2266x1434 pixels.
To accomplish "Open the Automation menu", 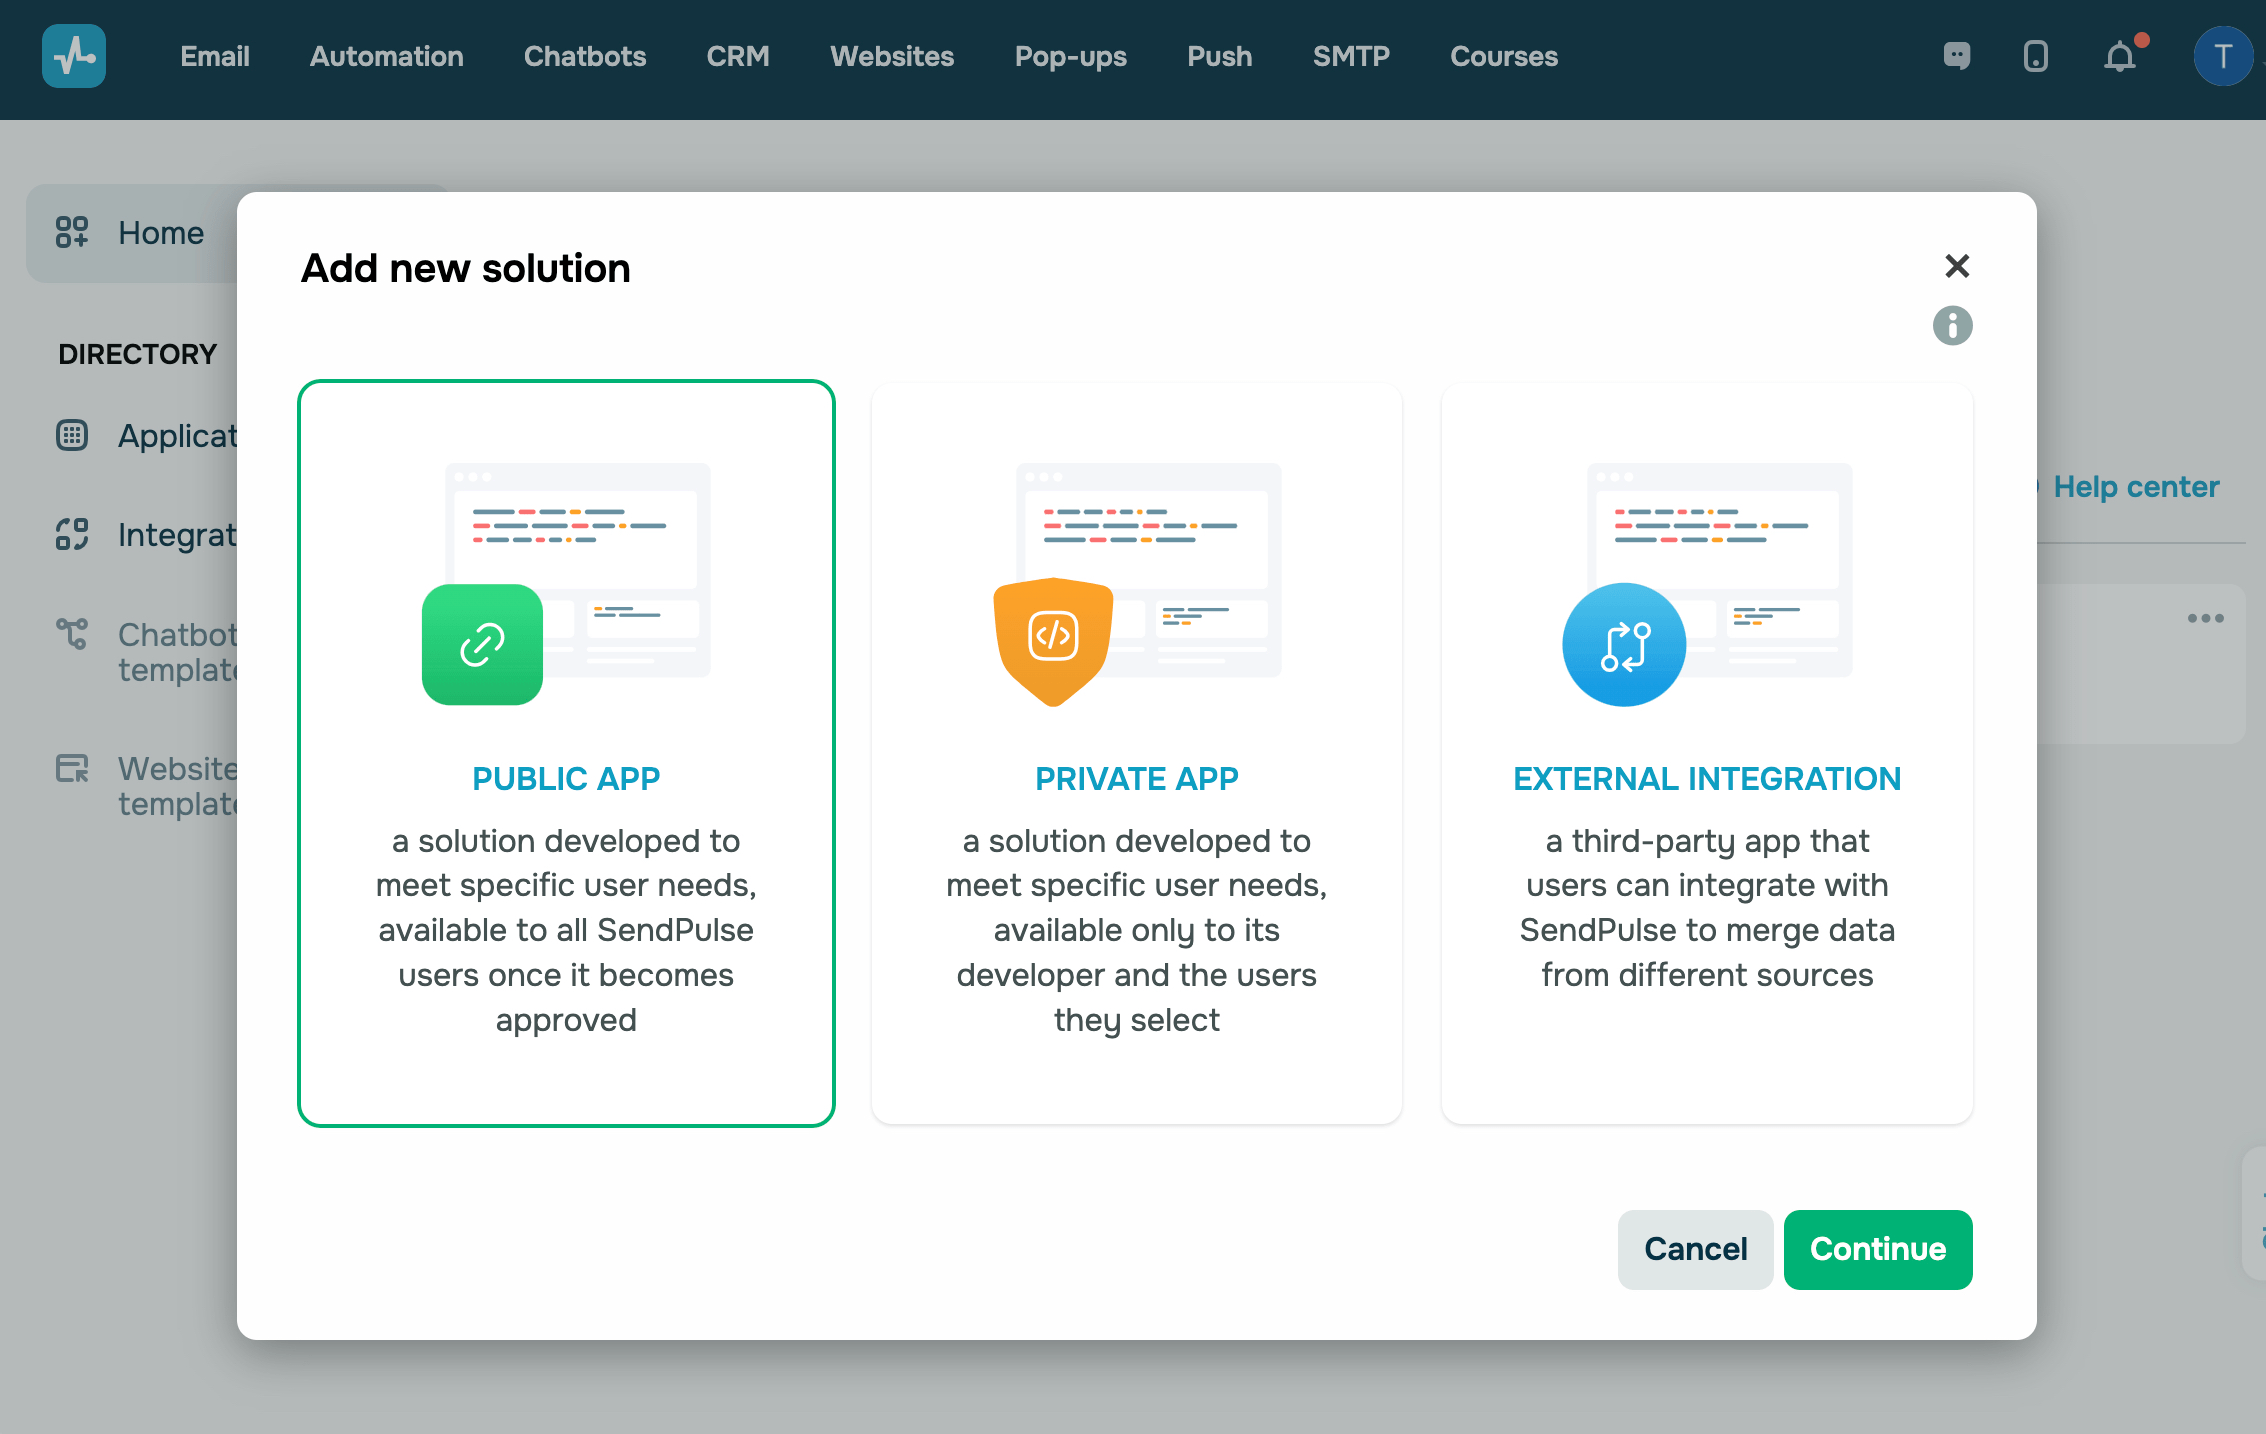I will pos(386,56).
